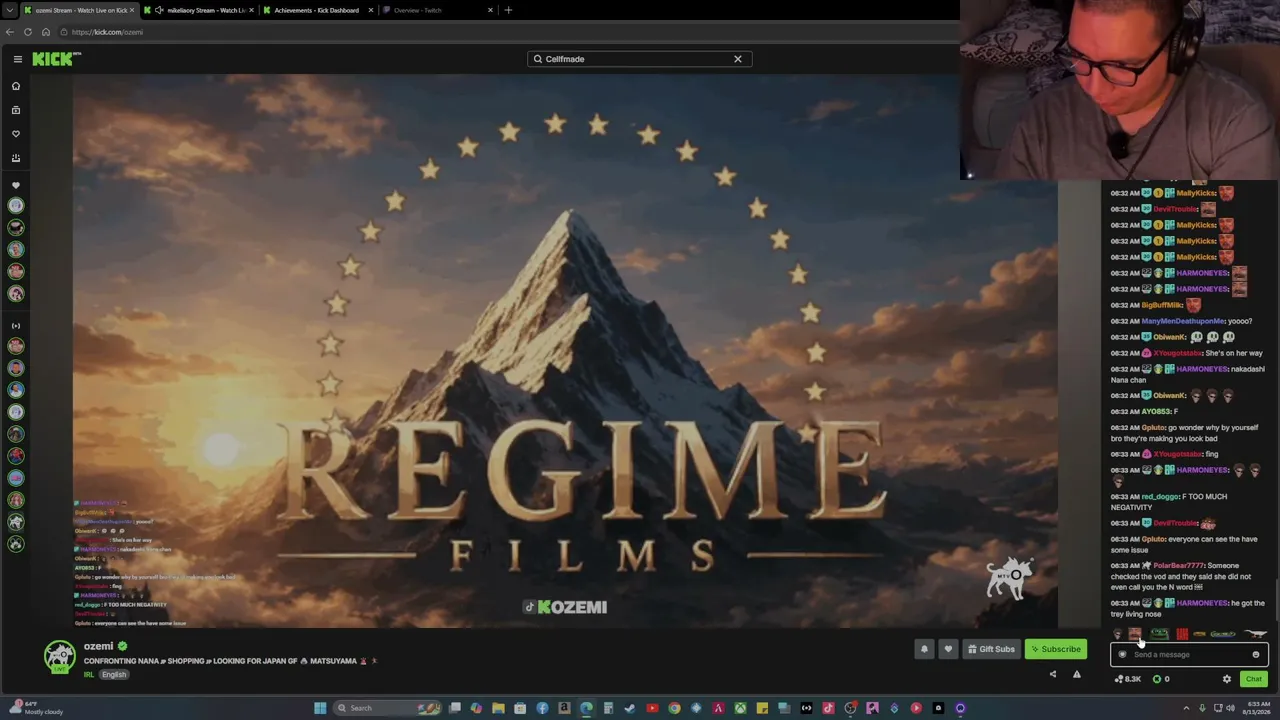1280x720 pixels.
Task: Share the stream using the share icon
Action: (1052, 674)
